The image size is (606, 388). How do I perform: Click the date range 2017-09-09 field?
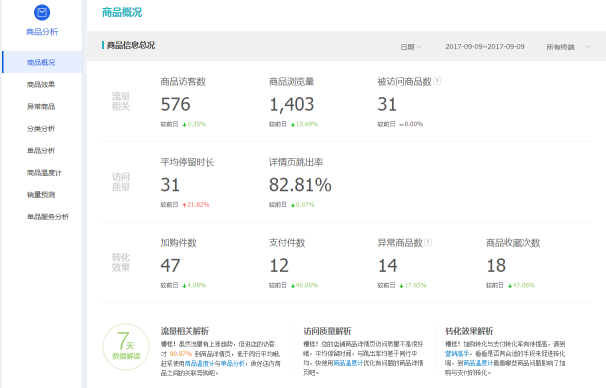pyautogui.click(x=485, y=46)
